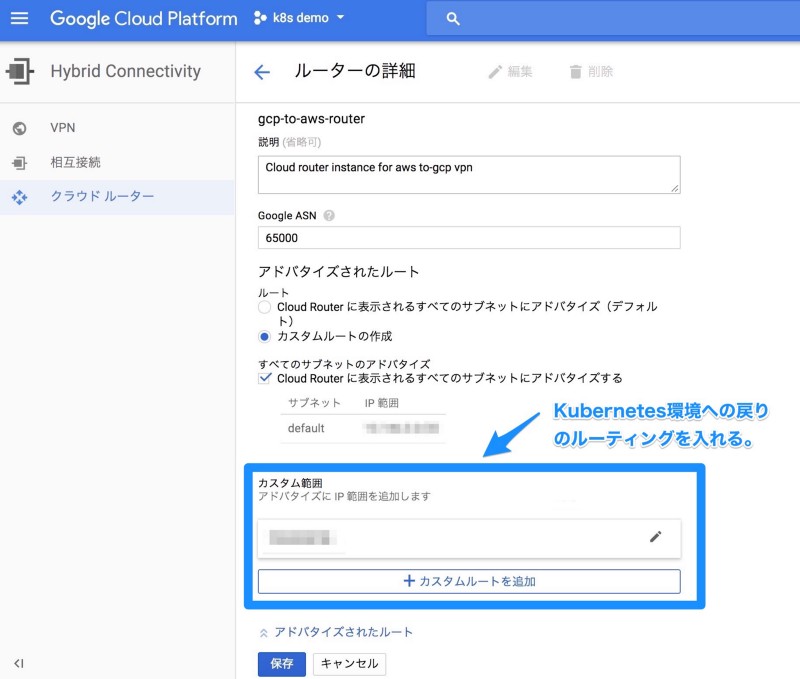800x679 pixels.
Task: Click the VPN globe icon
Action: (x=19, y=128)
